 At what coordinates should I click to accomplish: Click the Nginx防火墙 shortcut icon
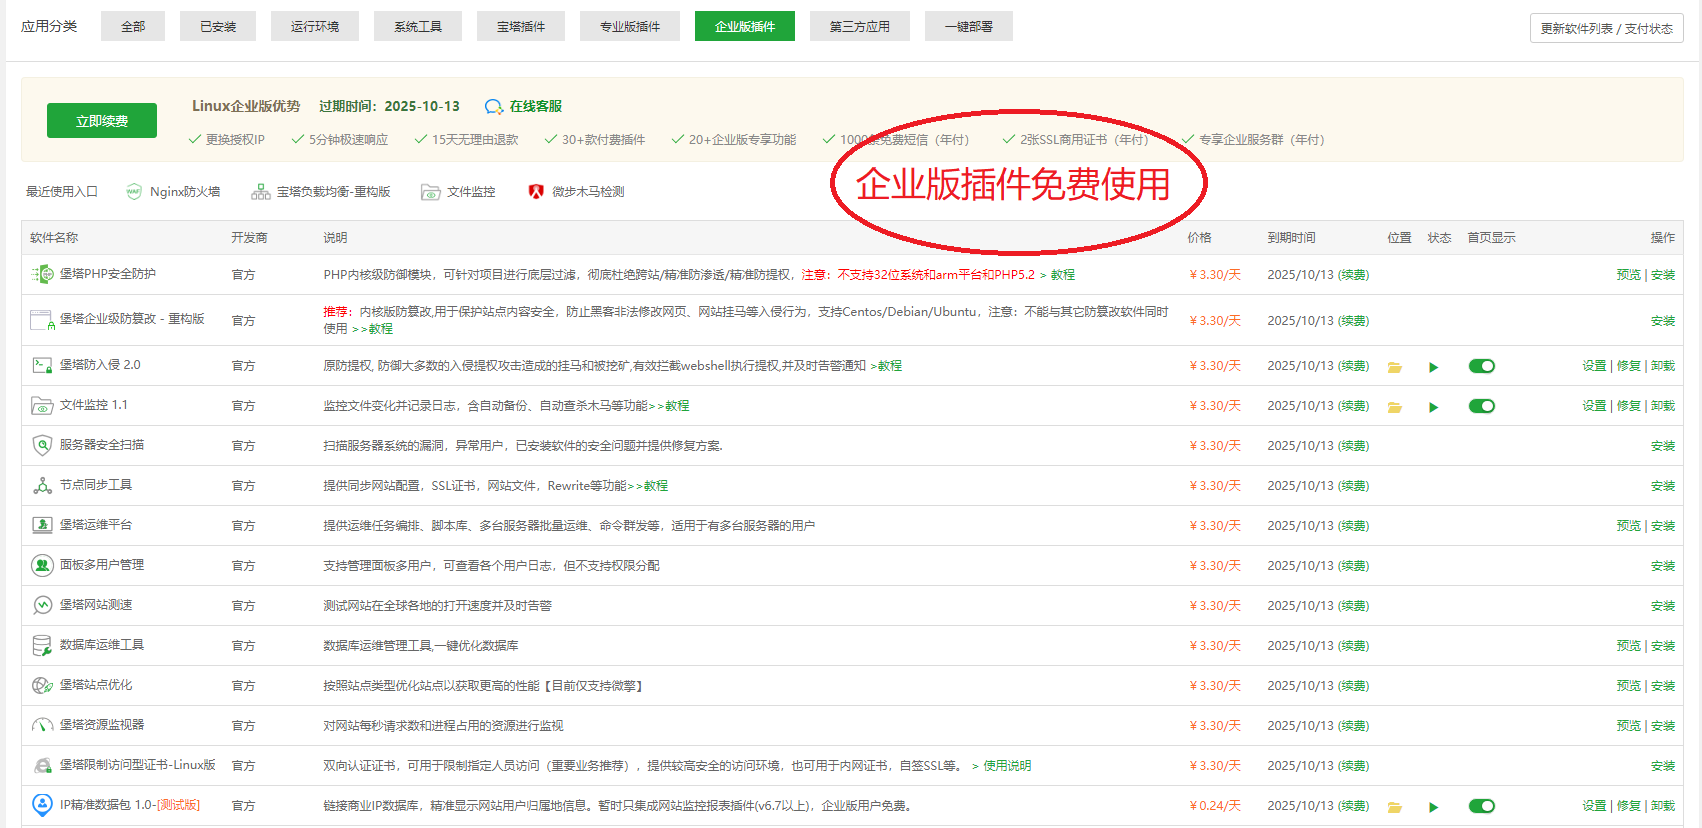tap(134, 192)
